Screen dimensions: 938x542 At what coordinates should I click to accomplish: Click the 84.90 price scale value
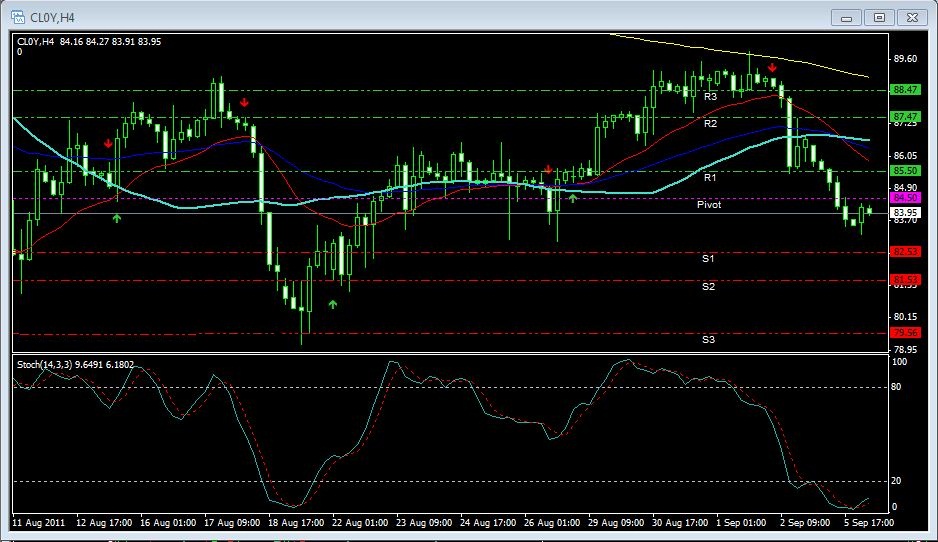905,188
